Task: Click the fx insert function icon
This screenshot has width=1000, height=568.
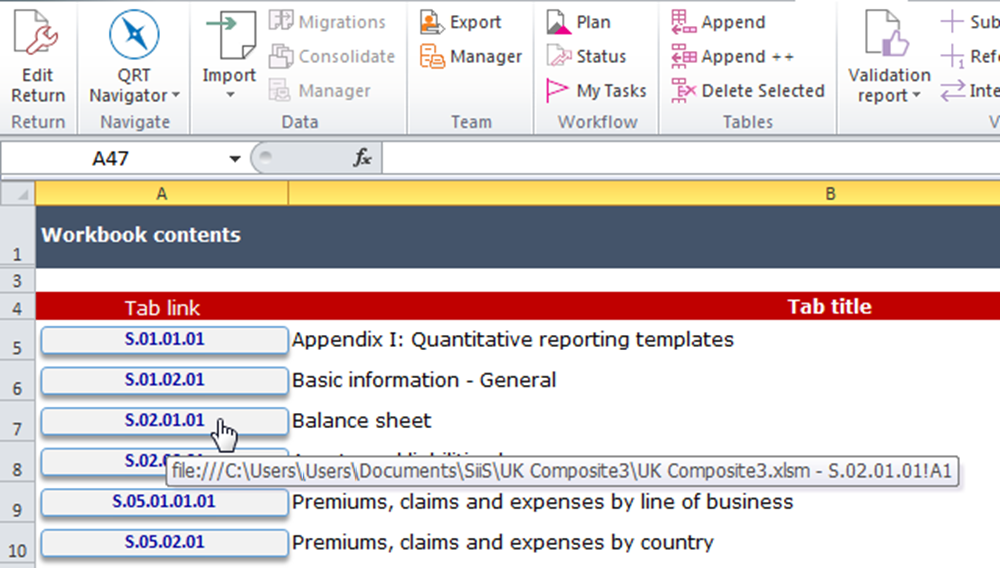Action: [x=362, y=157]
